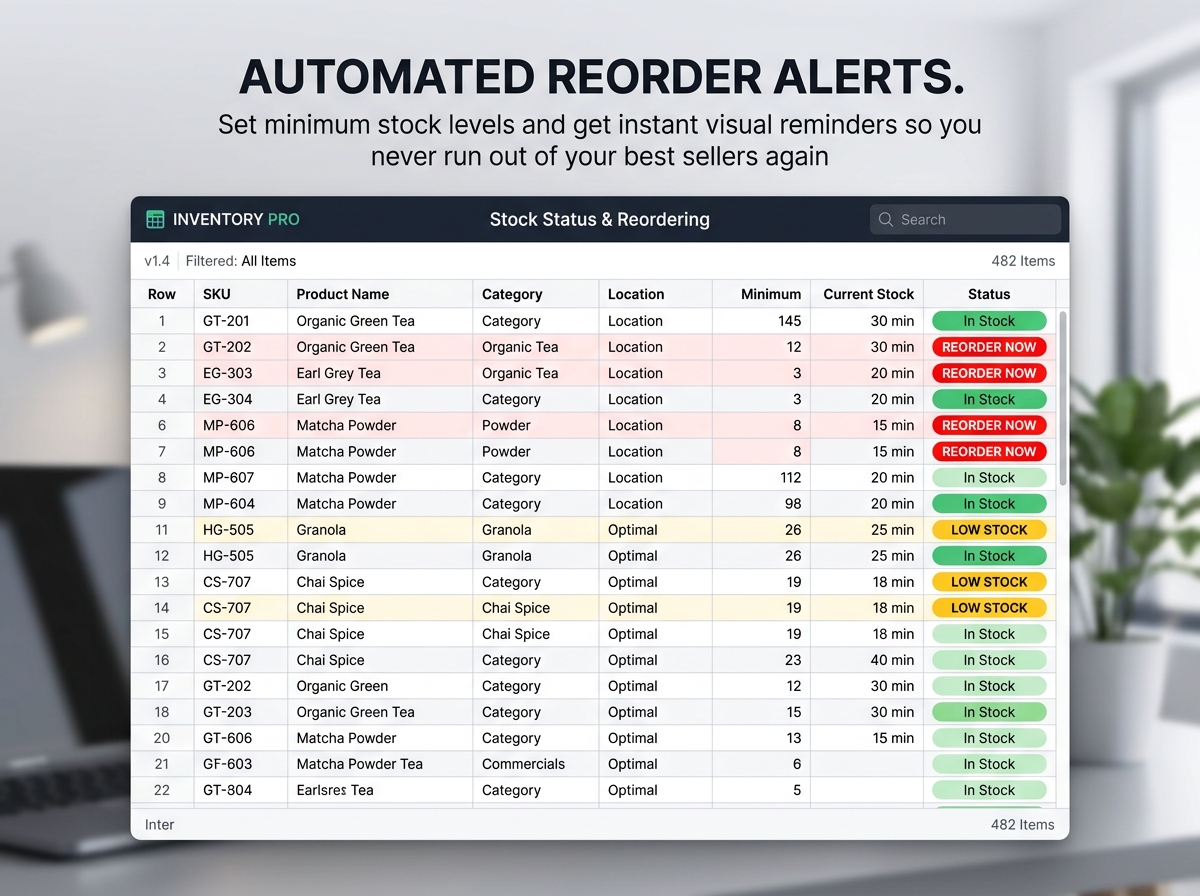The height and width of the screenshot is (896, 1200).
Task: Sort by the Minimum column header
Action: [x=770, y=294]
